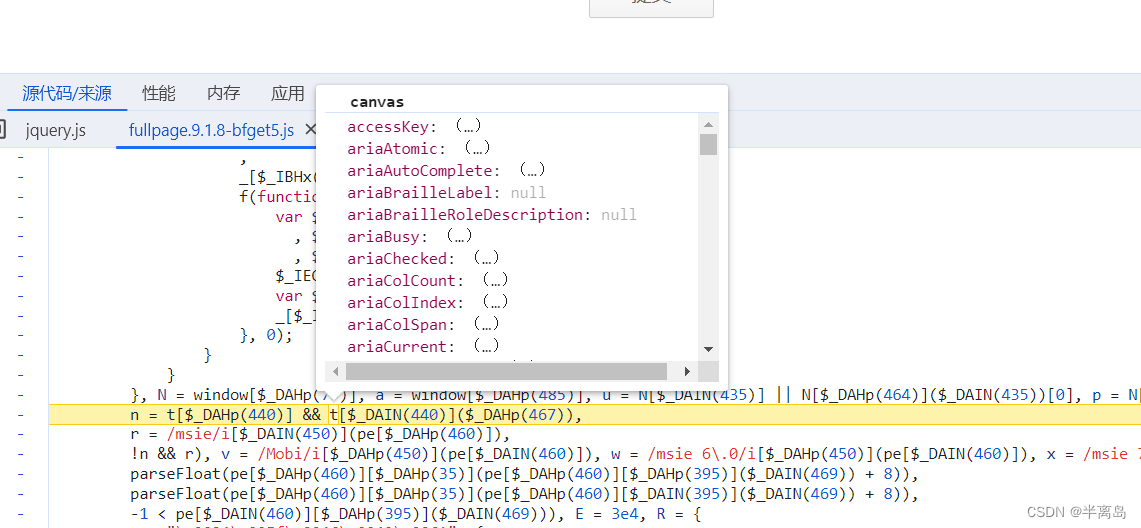The width and height of the screenshot is (1141, 528).
Task: Click the code line starting }, N = window
Action: pyautogui.click(x=635, y=395)
